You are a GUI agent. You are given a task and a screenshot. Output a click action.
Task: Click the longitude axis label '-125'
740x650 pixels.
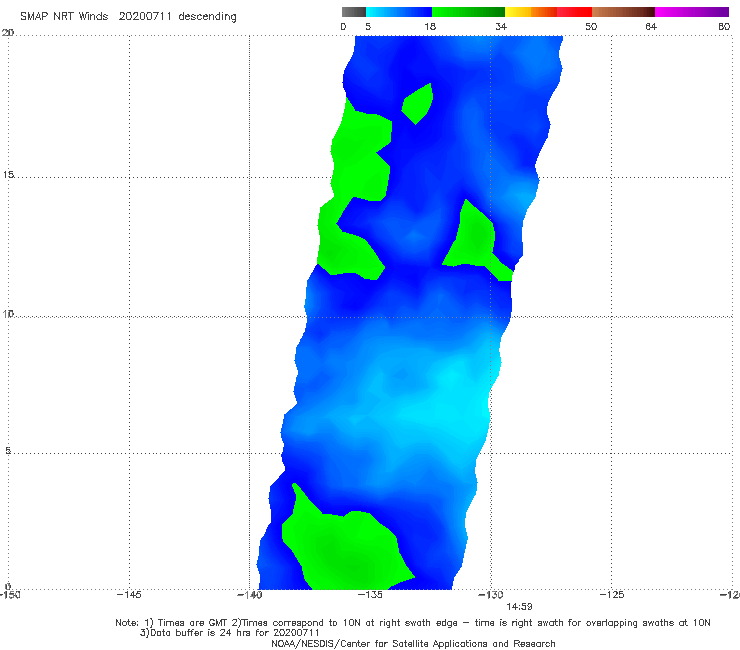click(612, 594)
